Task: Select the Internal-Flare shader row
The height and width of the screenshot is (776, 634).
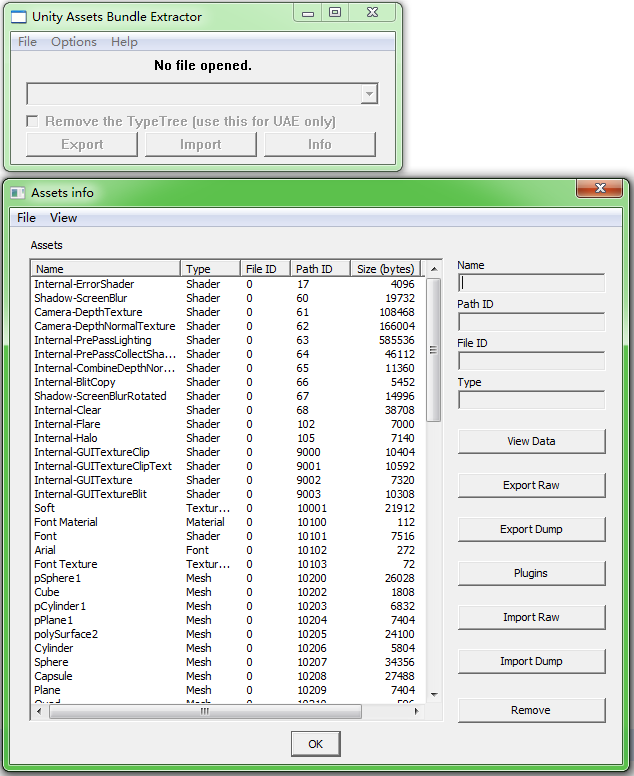Action: pyautogui.click(x=228, y=424)
